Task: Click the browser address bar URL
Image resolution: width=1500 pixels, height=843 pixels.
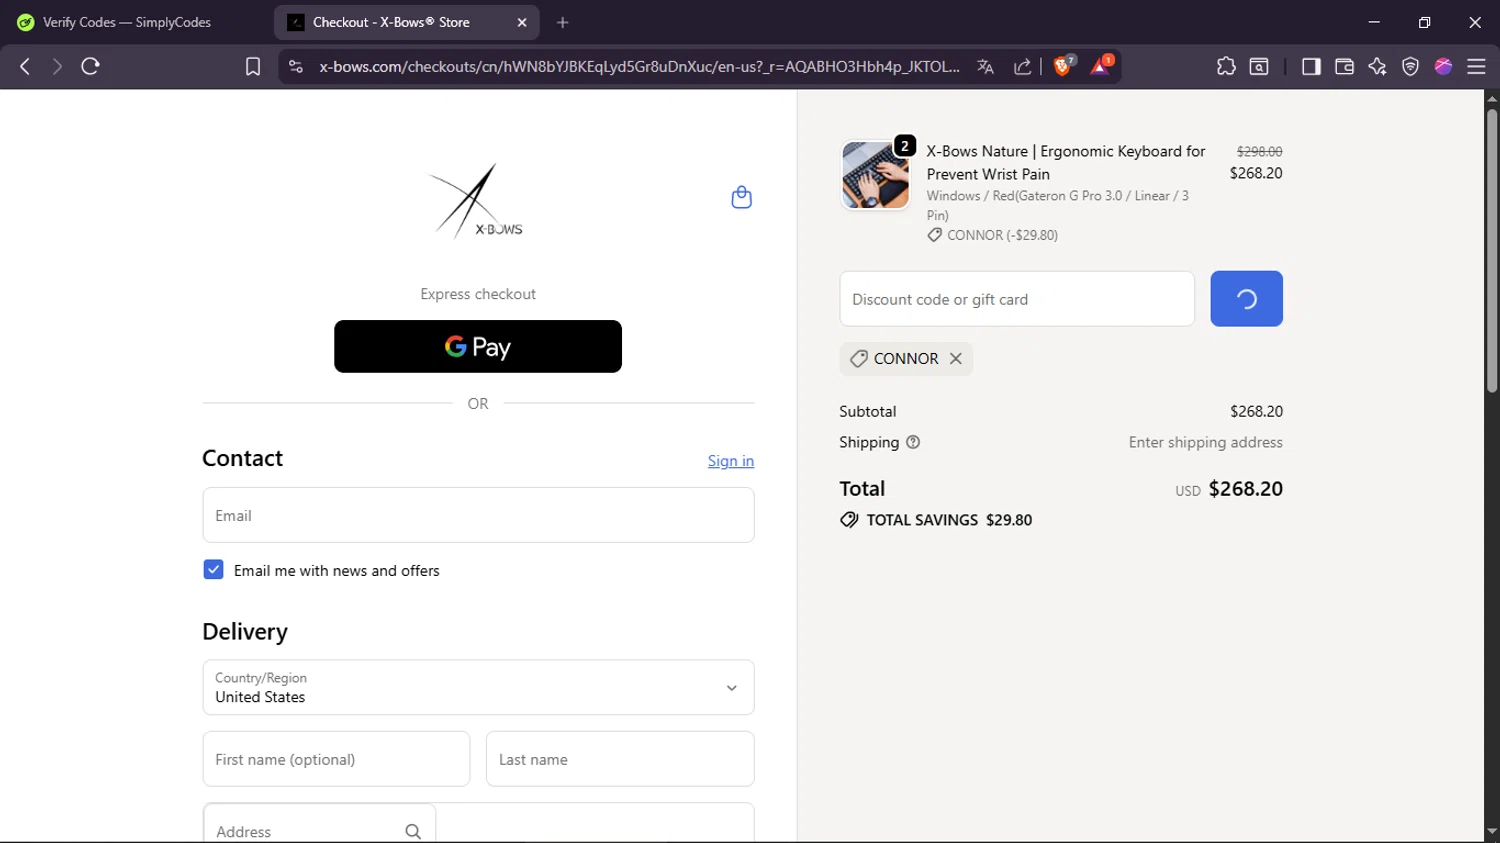Action: pos(639,66)
